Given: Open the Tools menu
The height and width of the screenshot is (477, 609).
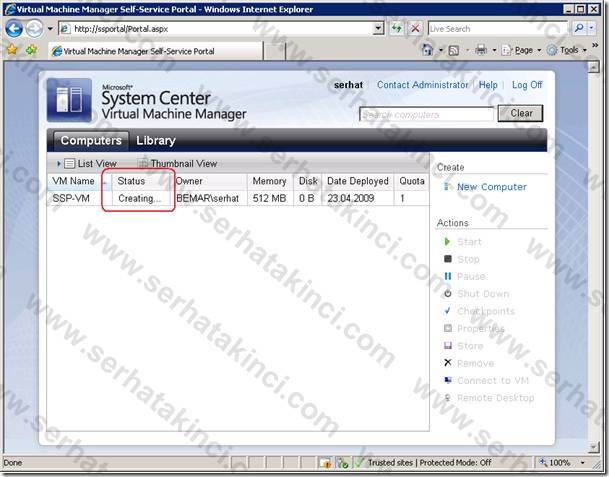Looking at the screenshot, I should pos(567,50).
